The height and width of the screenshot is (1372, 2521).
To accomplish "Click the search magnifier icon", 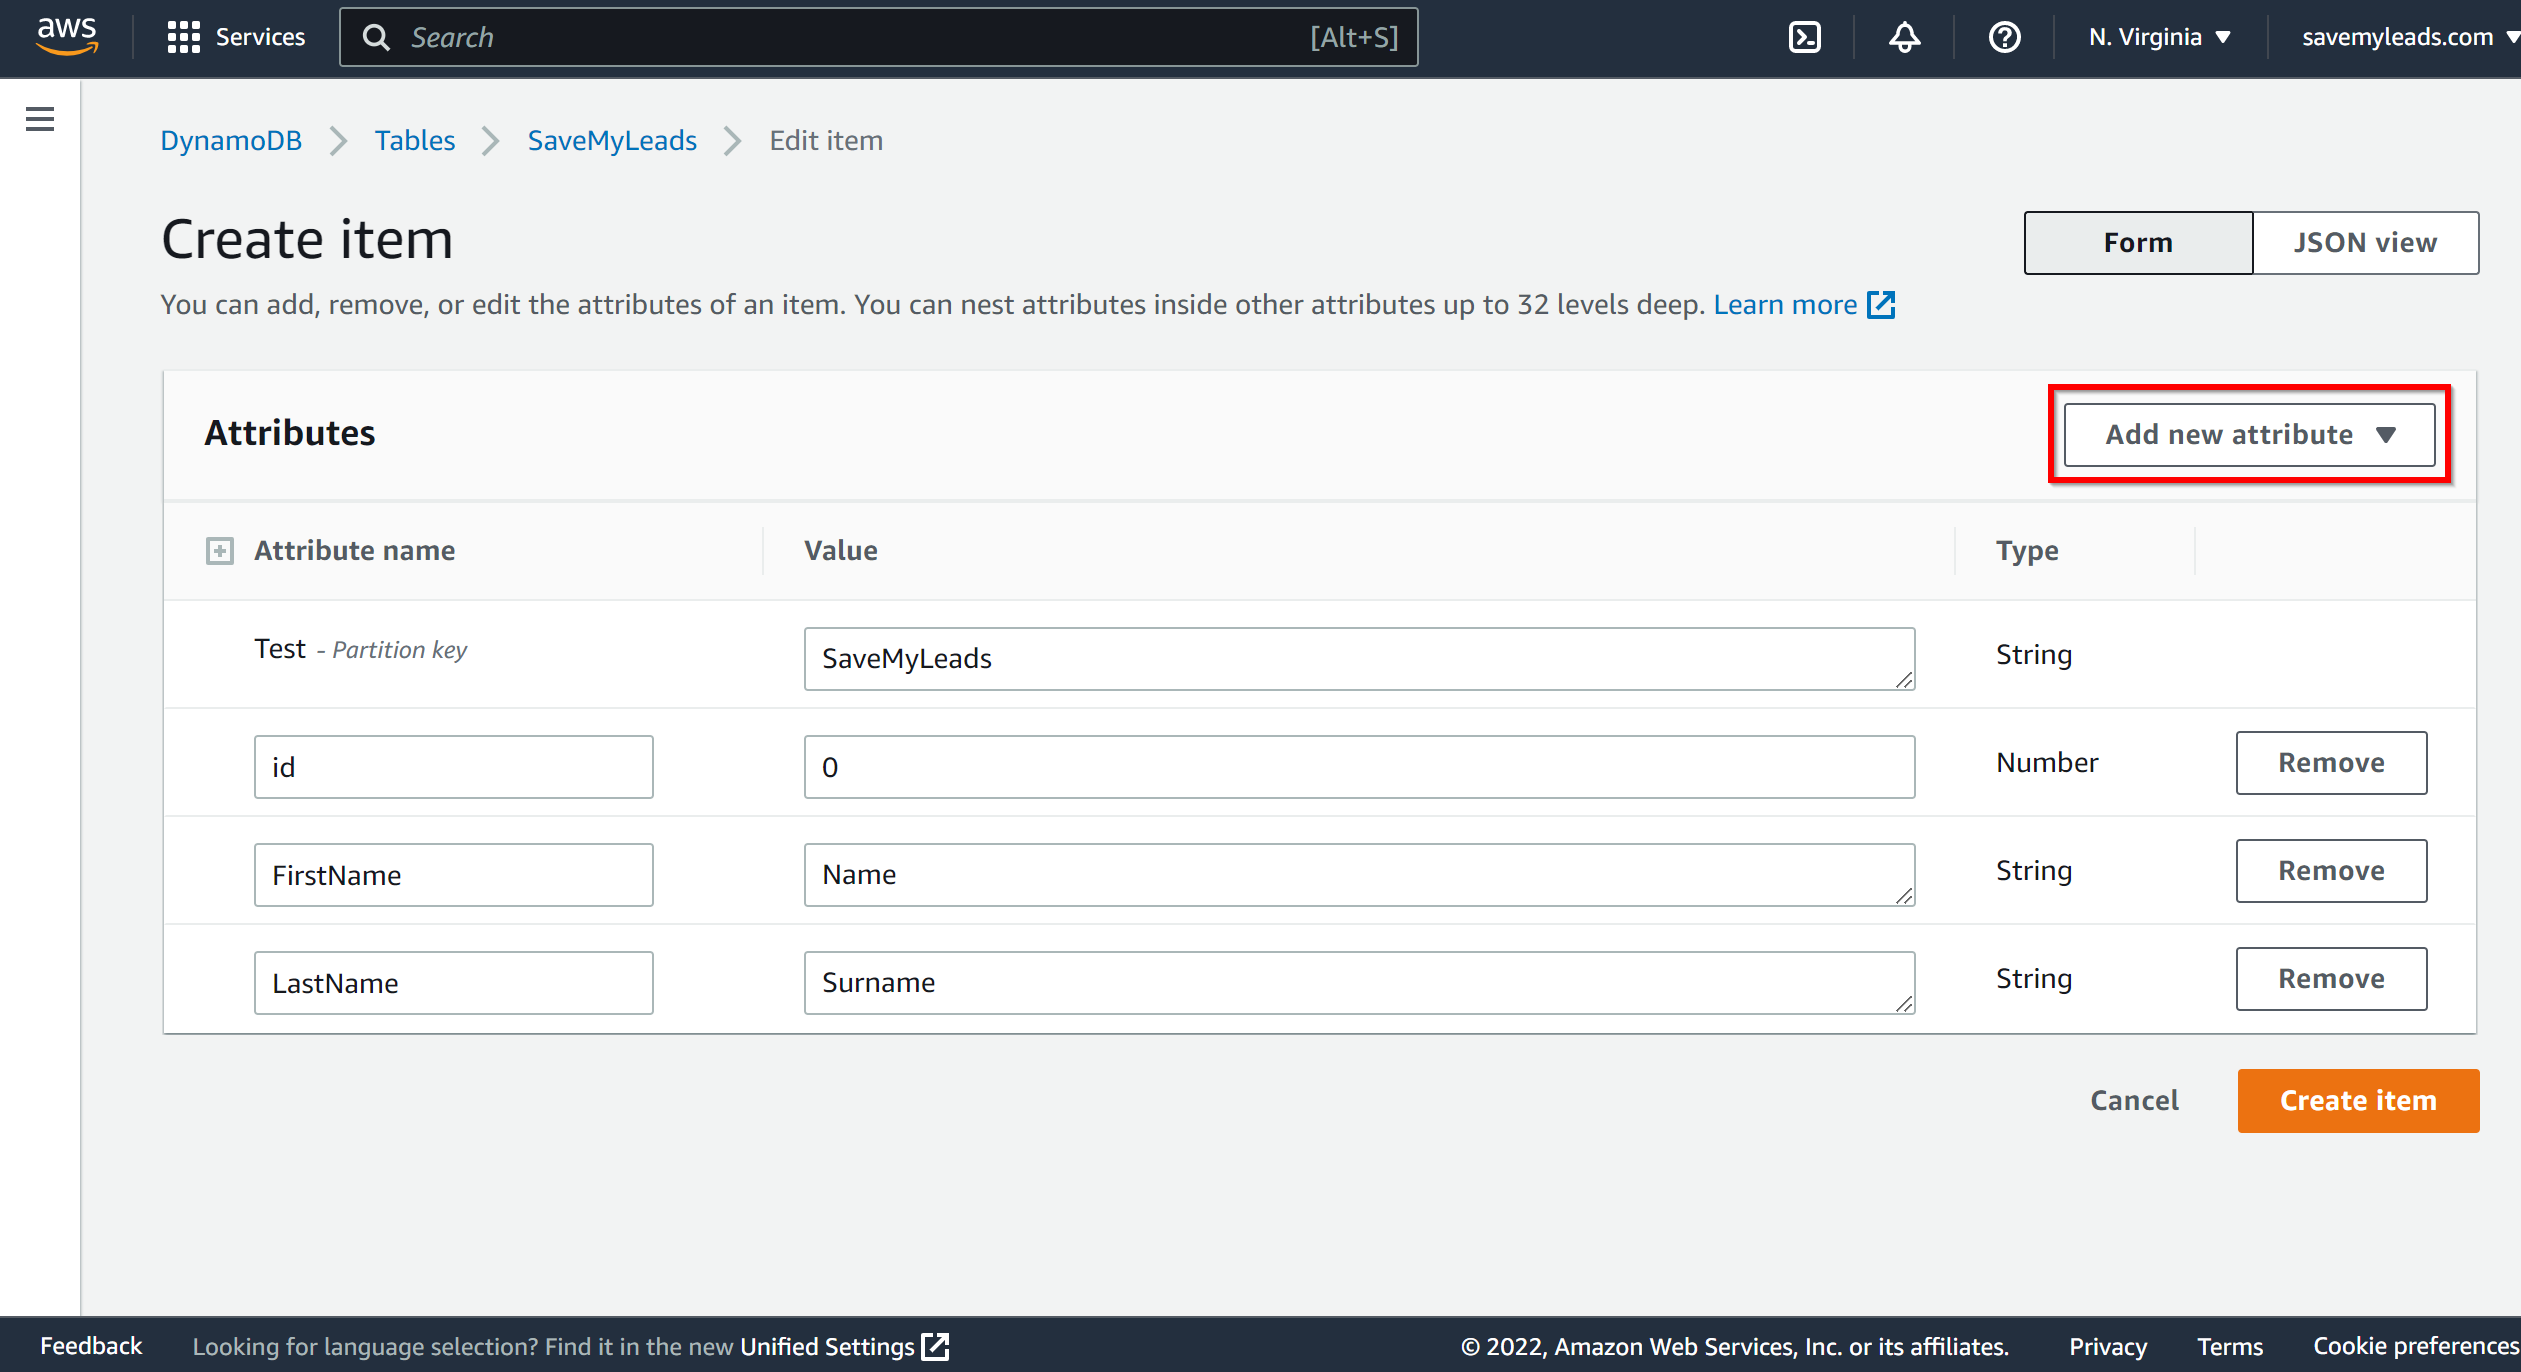I will point(376,37).
